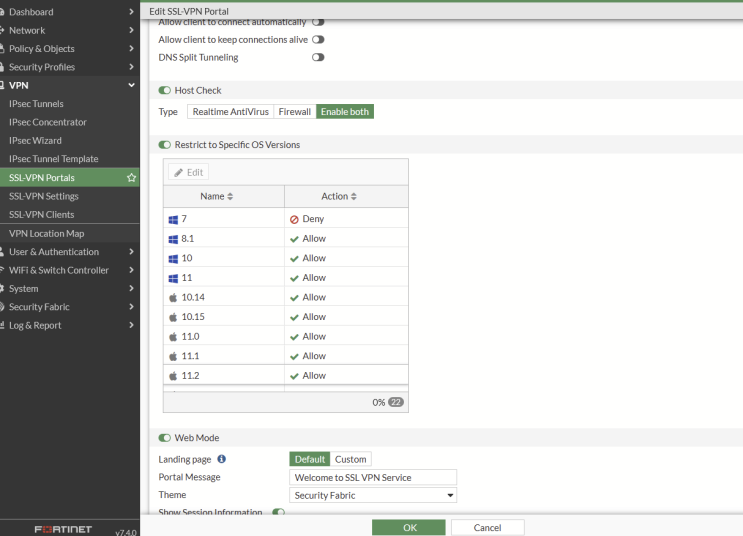Viewport: 743px width, 536px height.
Task: Click the Windows icon in the 7 row
Action: pyautogui.click(x=173, y=219)
